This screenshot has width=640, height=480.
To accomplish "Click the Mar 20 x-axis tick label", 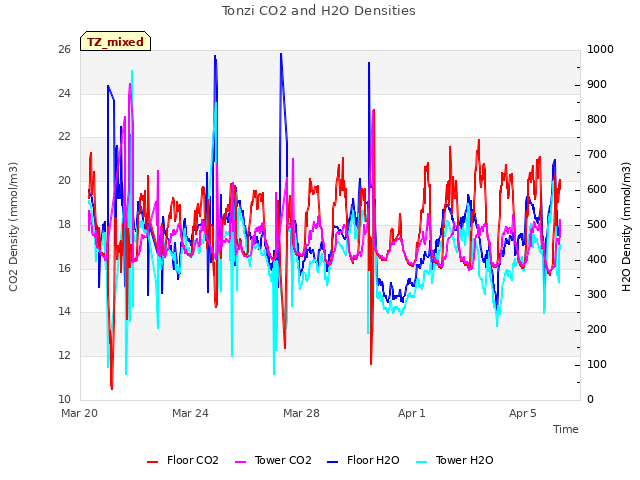I will (80, 413).
